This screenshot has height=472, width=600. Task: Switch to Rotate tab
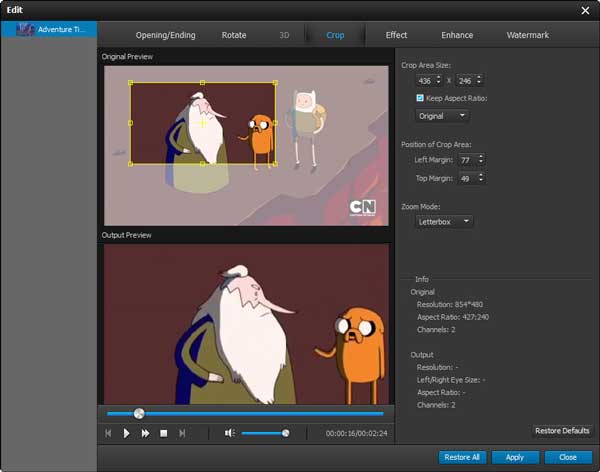click(234, 35)
